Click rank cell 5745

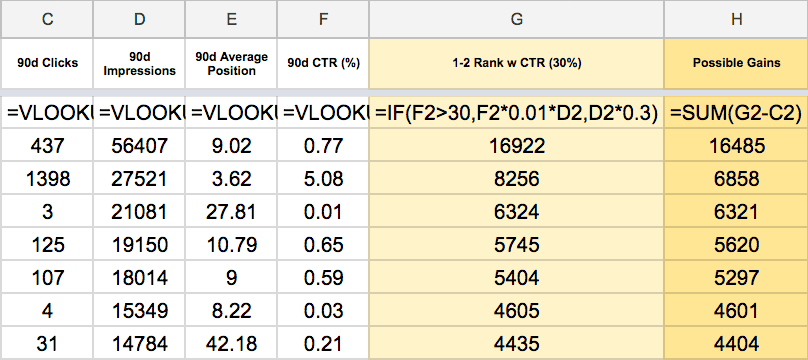516,244
